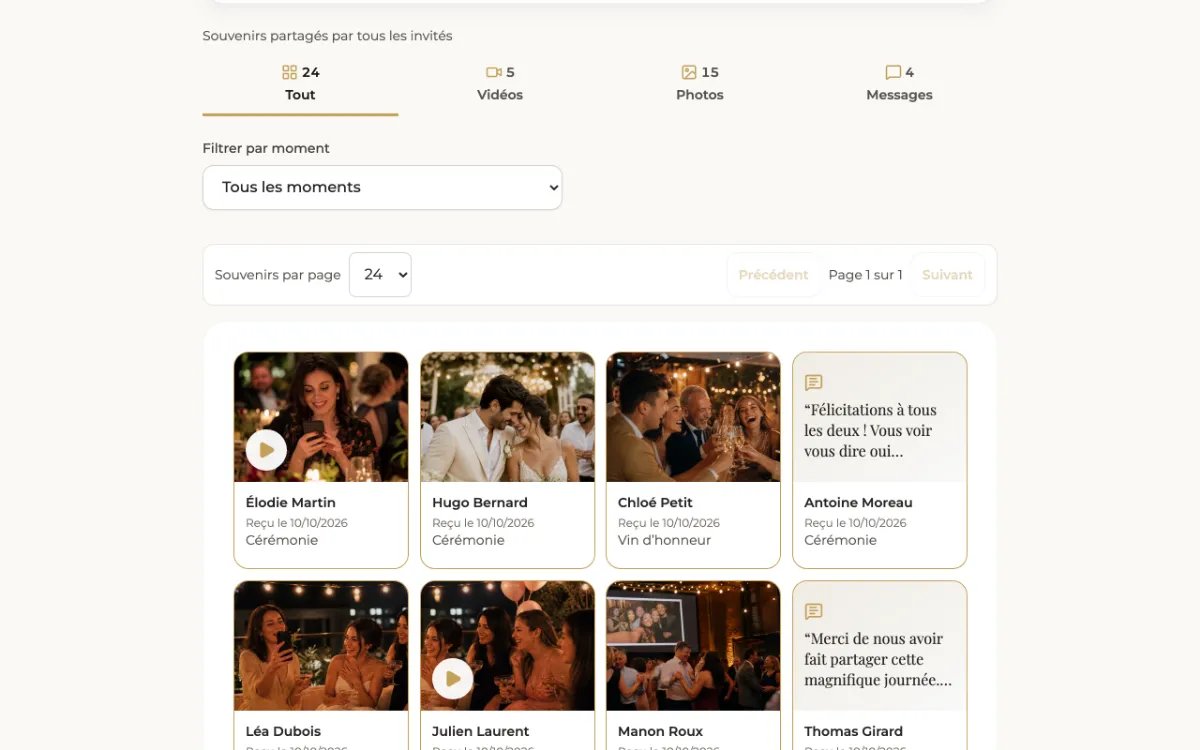
Task: Open the Tous les moments filter dropdown
Action: (x=382, y=187)
